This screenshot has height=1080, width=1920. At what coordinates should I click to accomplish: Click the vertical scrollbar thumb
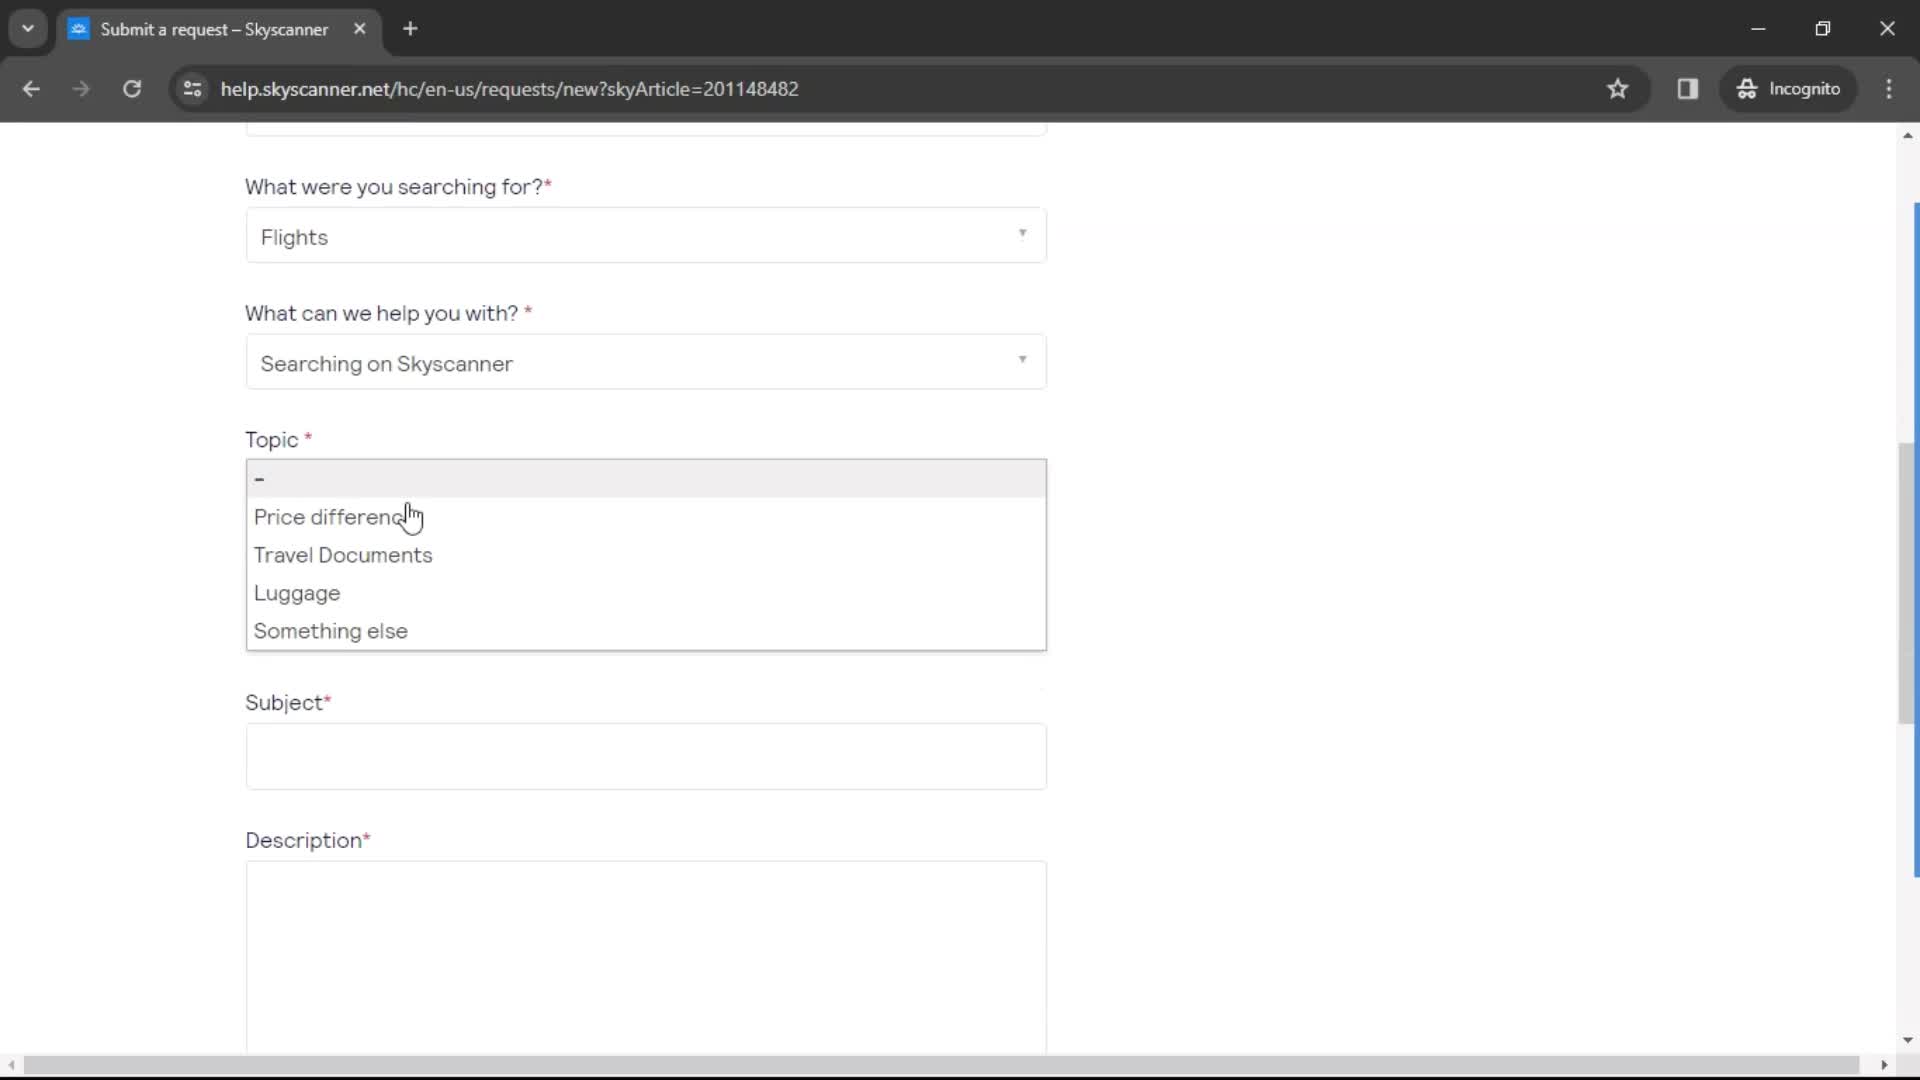tap(1907, 583)
